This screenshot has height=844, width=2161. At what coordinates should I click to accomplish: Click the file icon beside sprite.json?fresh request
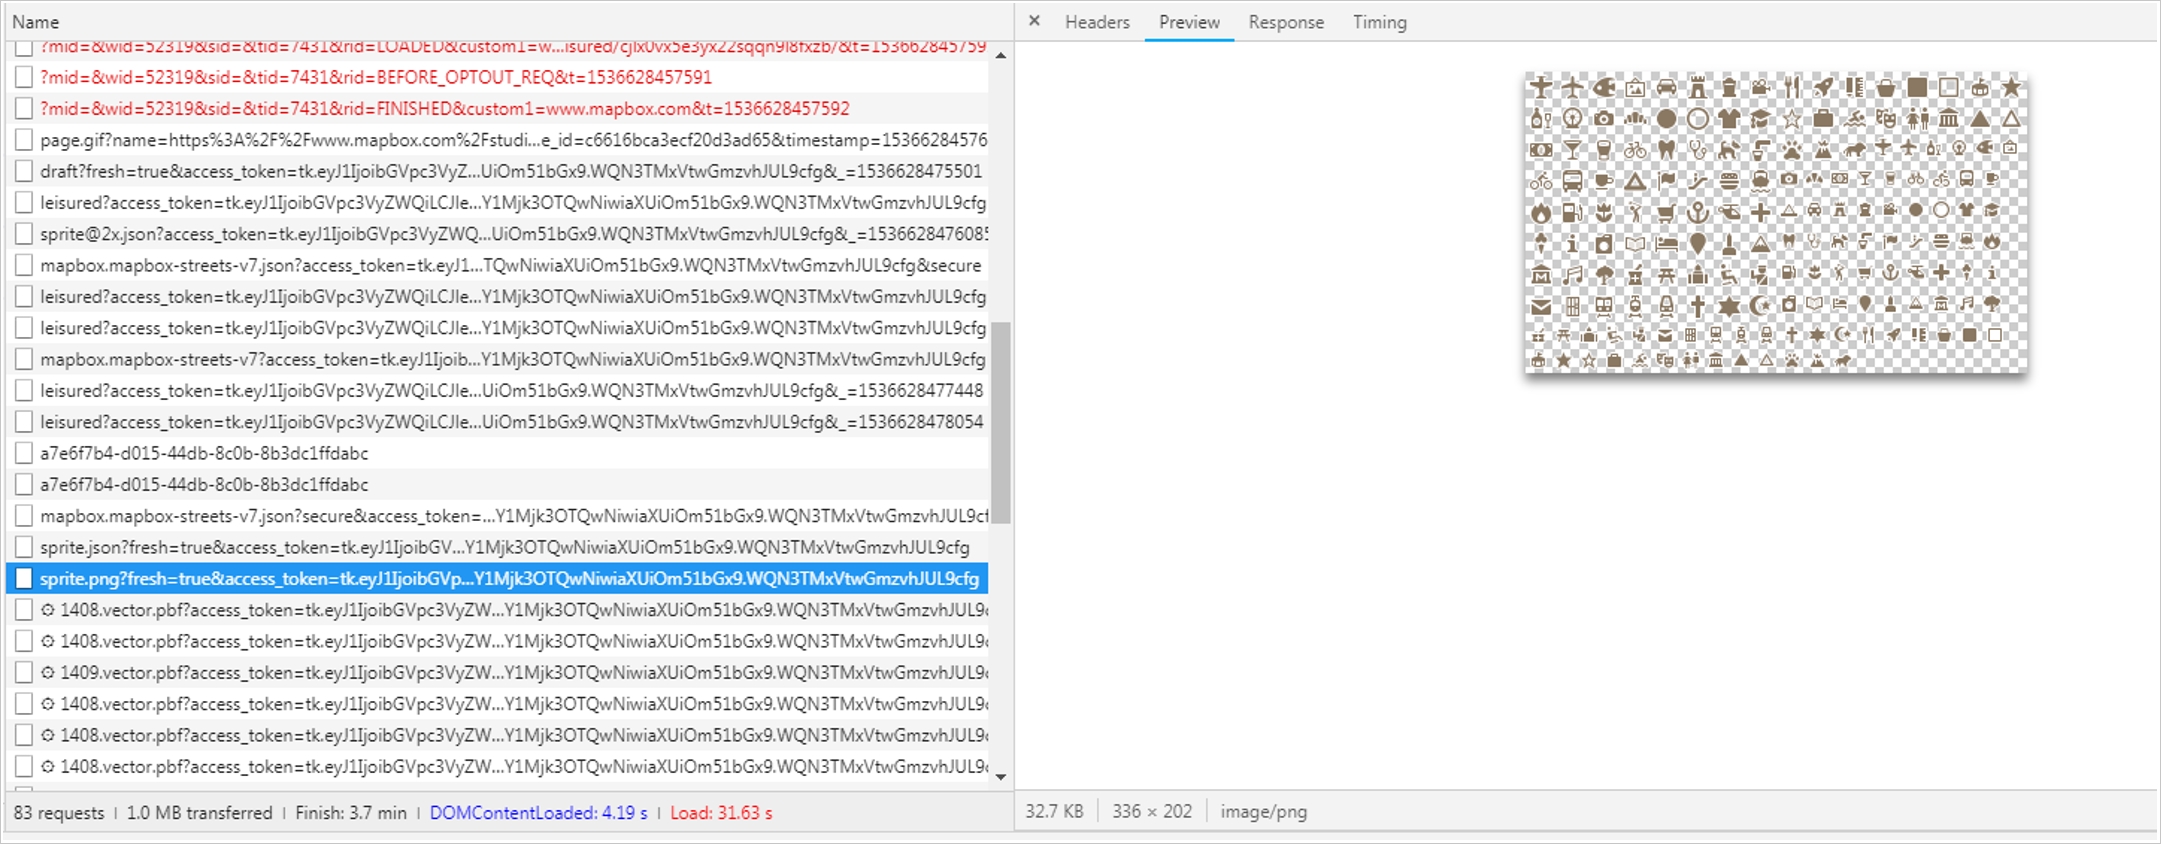click(x=24, y=547)
